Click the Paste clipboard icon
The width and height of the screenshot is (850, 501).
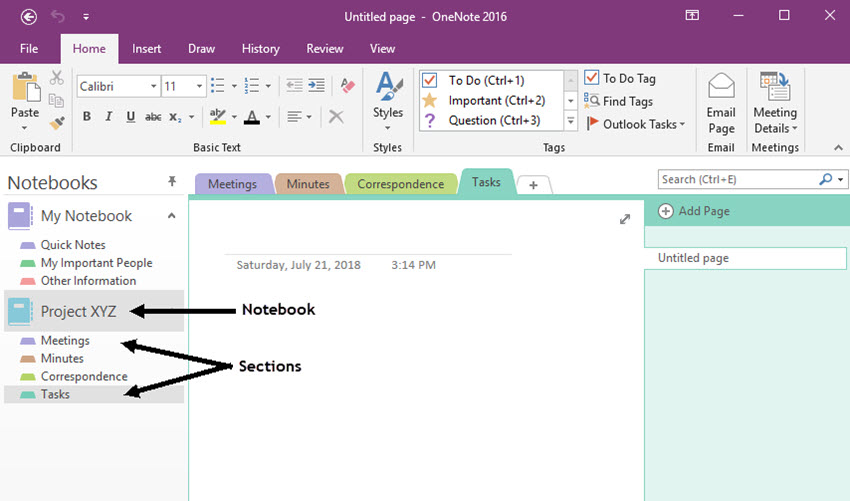25,87
